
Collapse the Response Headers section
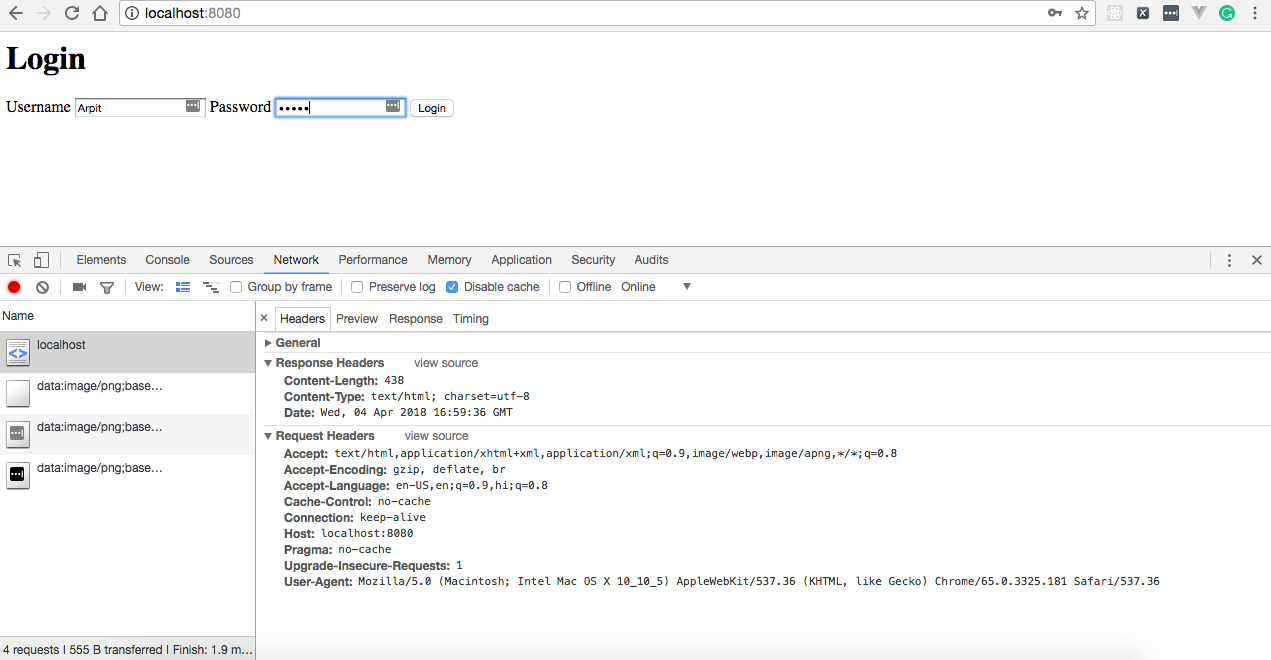[268, 363]
